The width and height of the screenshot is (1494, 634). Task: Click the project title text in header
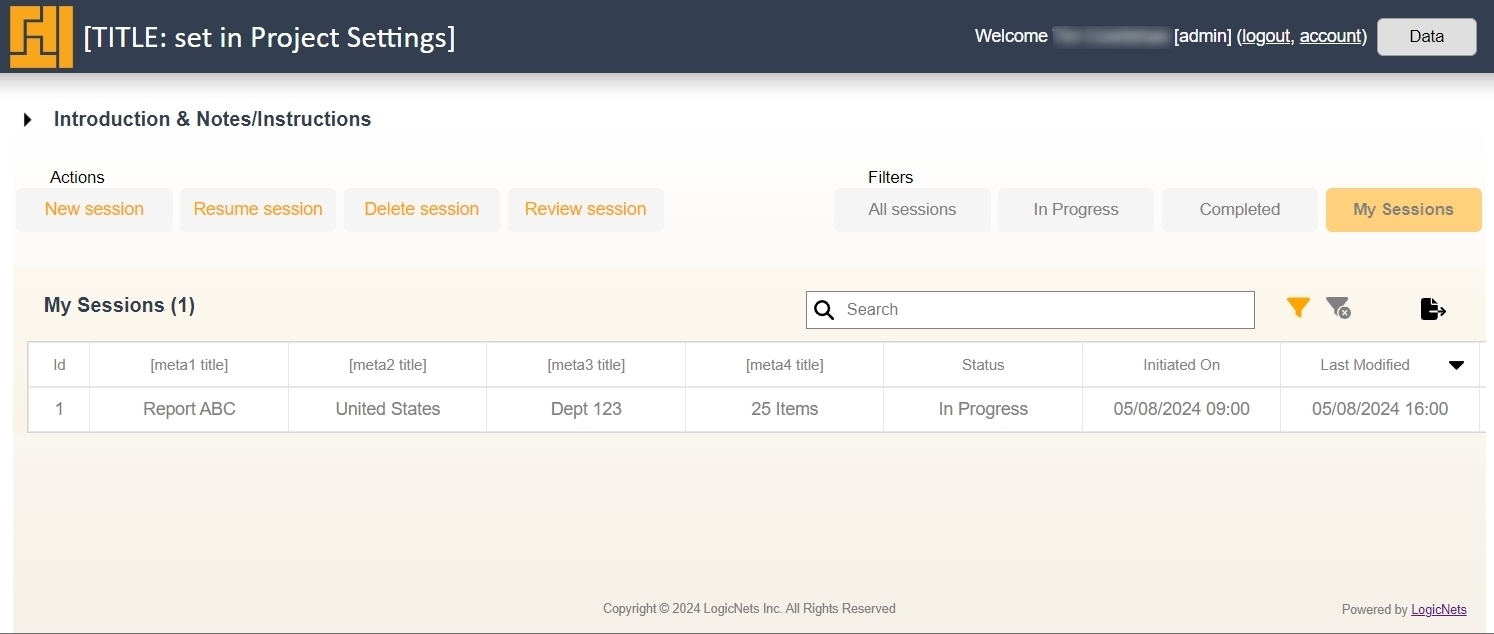coord(269,38)
